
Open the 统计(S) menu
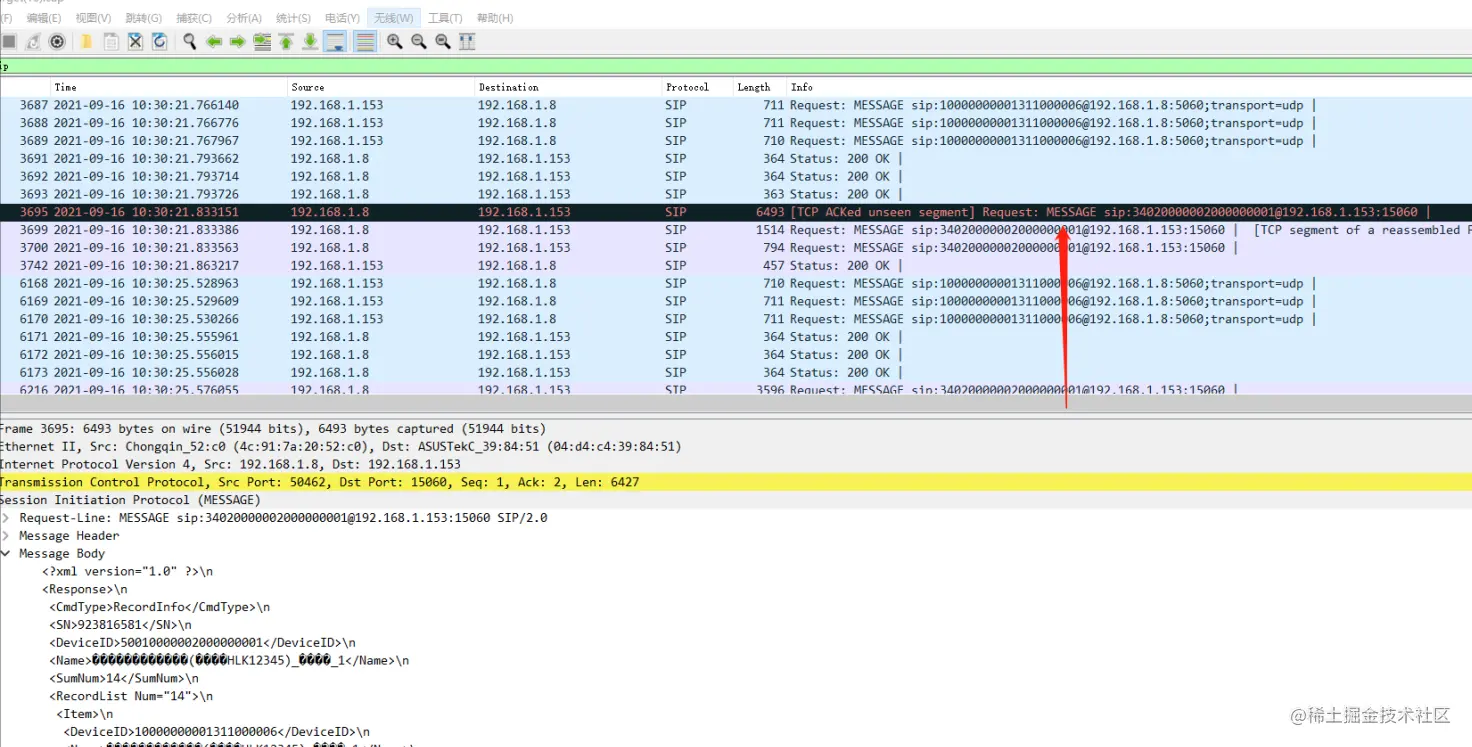click(293, 18)
